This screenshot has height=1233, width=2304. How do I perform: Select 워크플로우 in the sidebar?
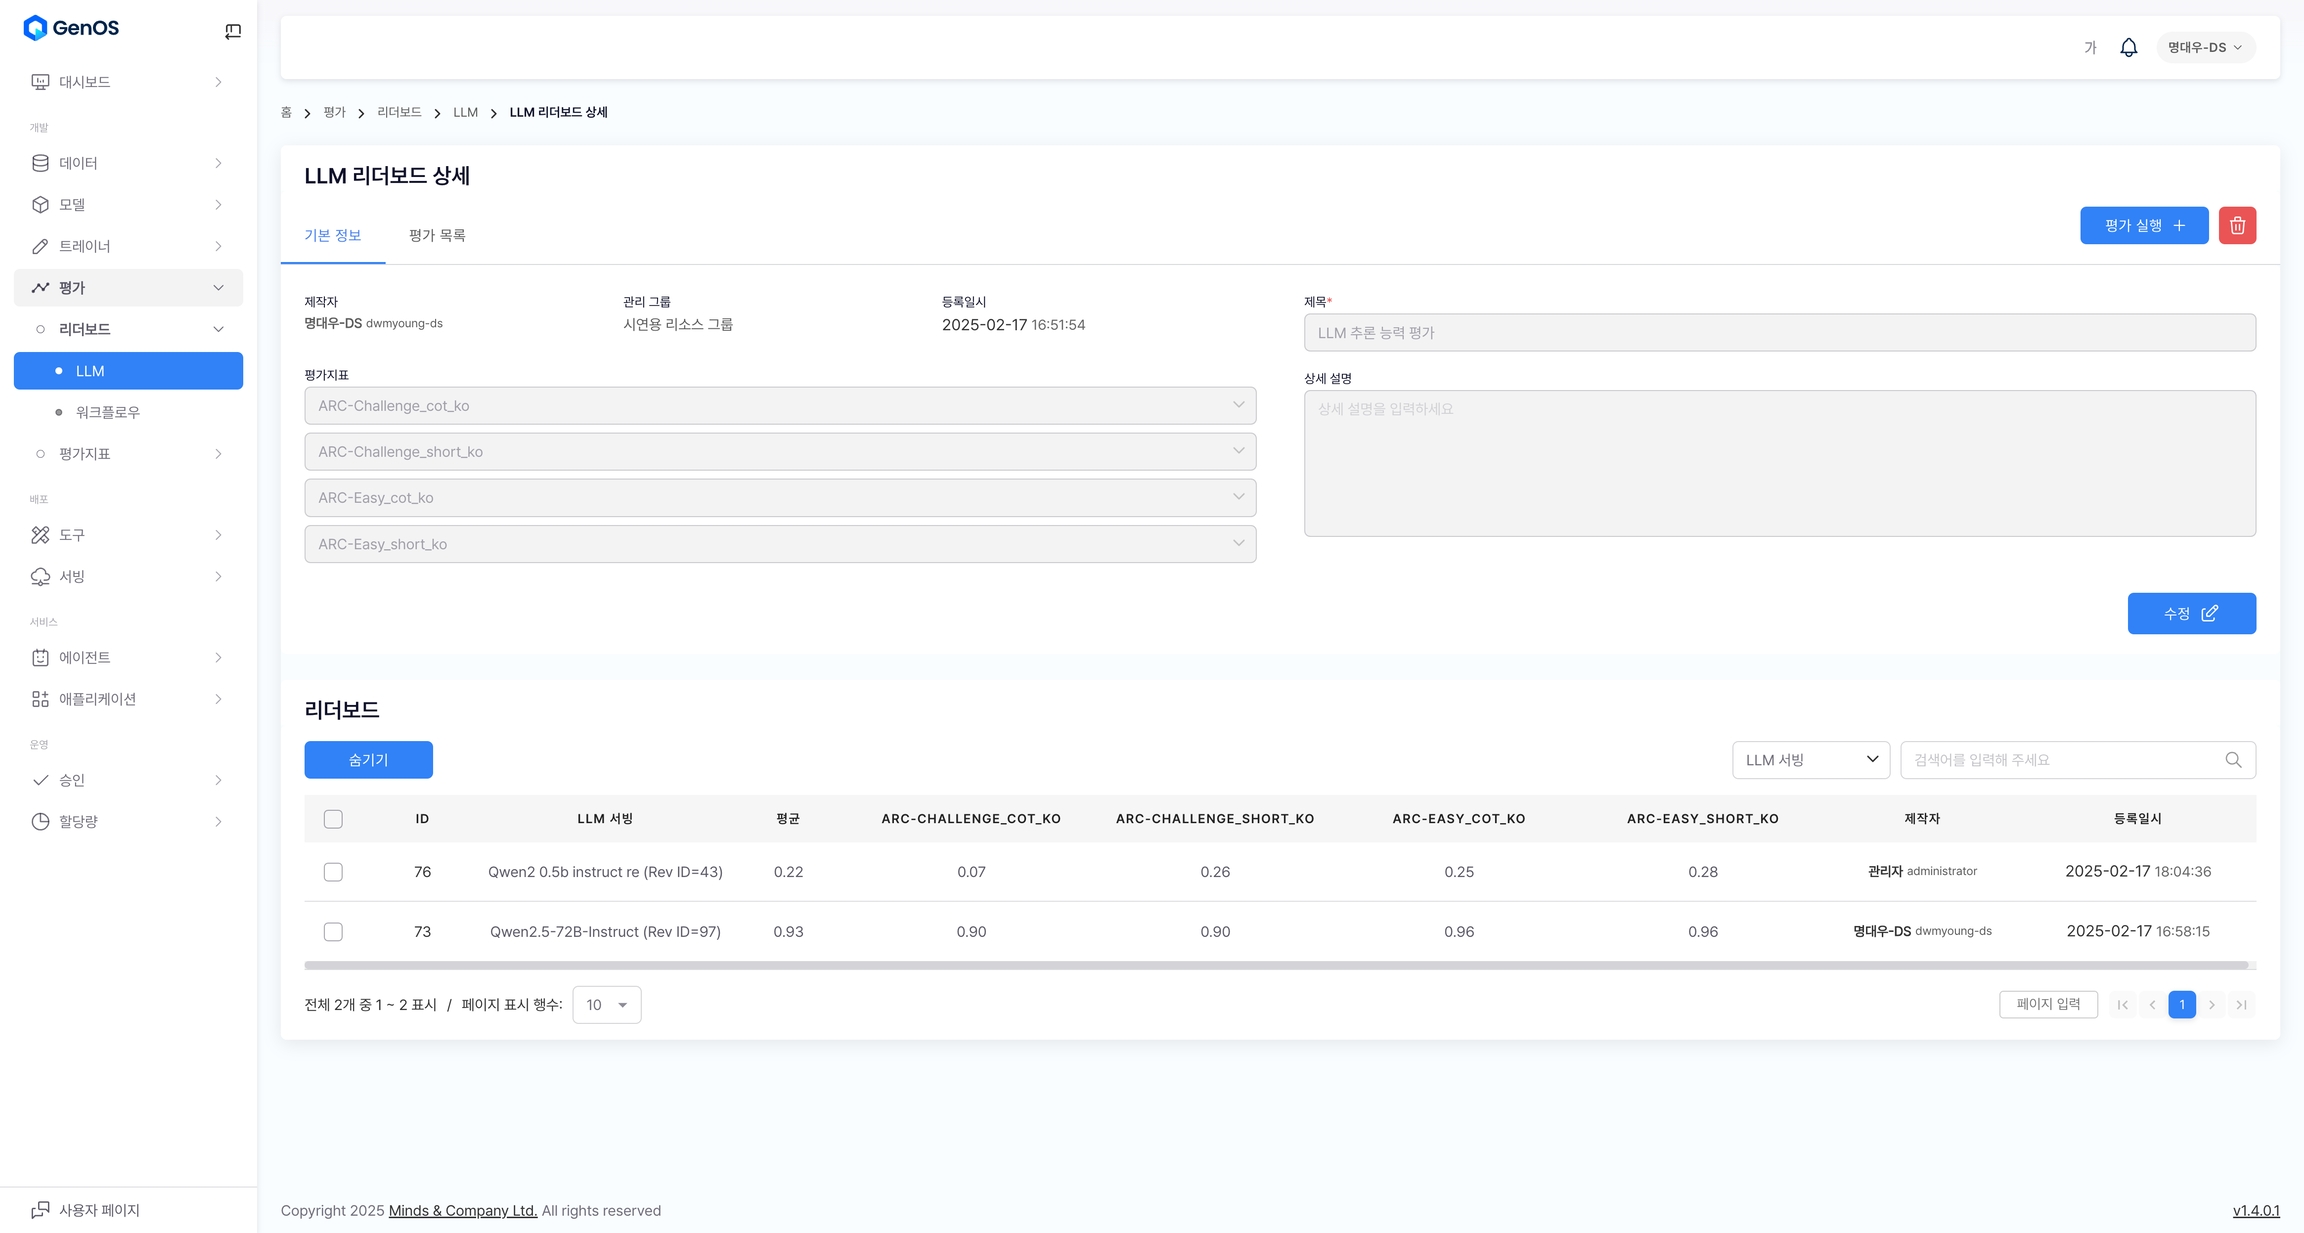pyautogui.click(x=108, y=412)
